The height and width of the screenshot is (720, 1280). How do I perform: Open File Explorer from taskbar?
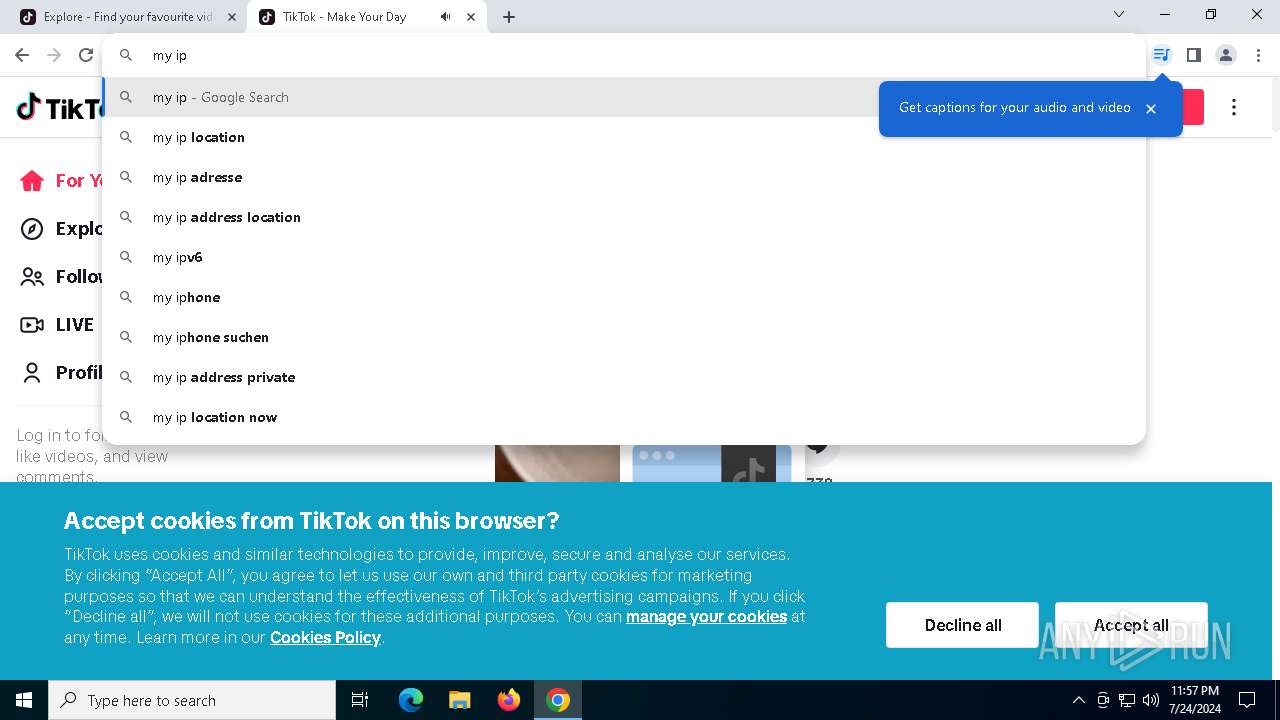[x=459, y=700]
